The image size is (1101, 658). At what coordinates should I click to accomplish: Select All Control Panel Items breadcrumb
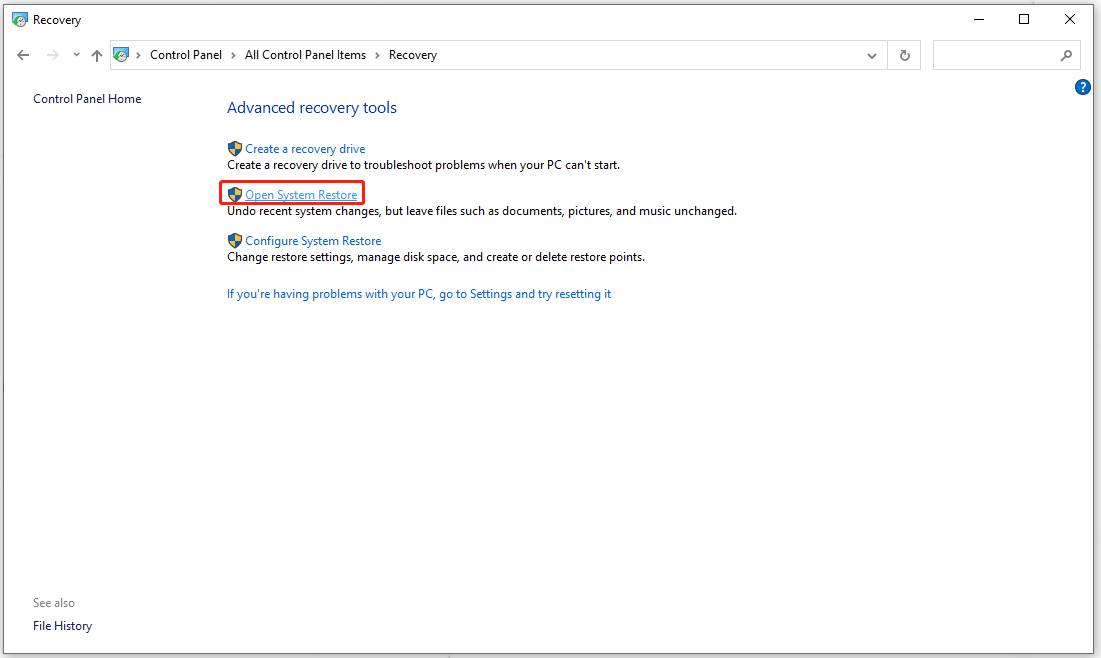coord(305,55)
